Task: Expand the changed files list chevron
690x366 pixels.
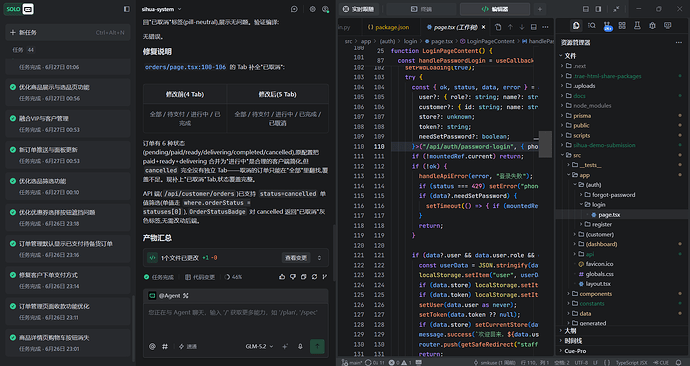Action: tap(319, 258)
